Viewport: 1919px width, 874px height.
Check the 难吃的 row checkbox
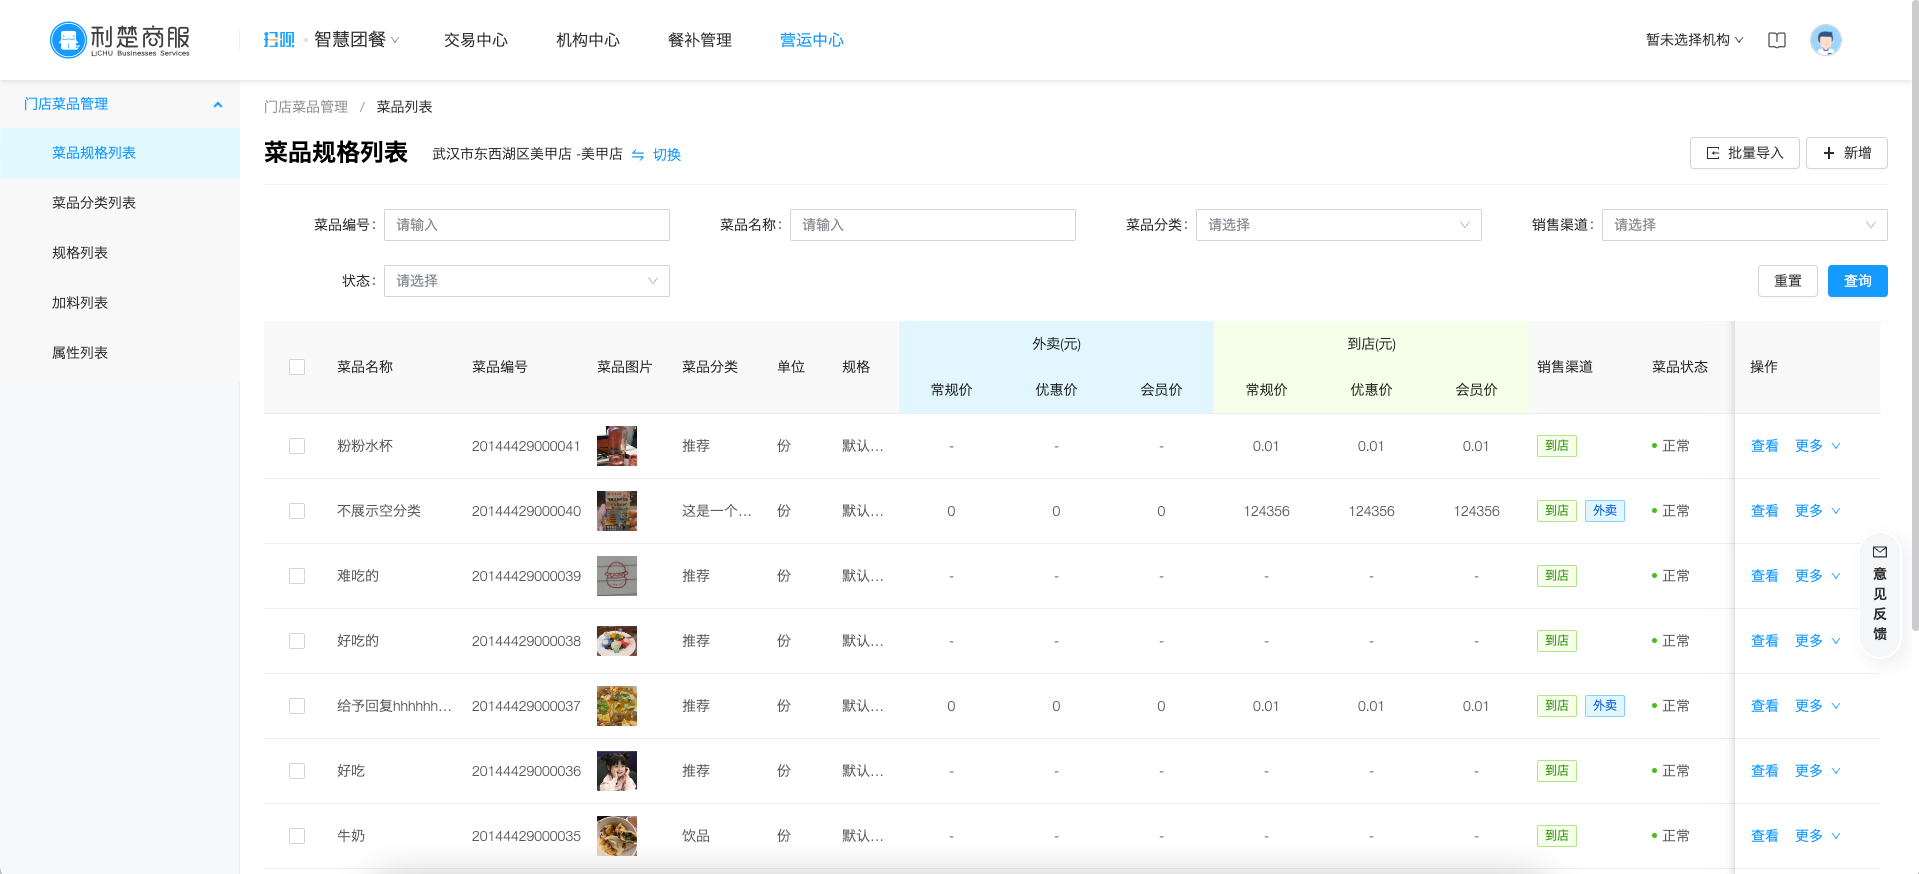click(297, 576)
